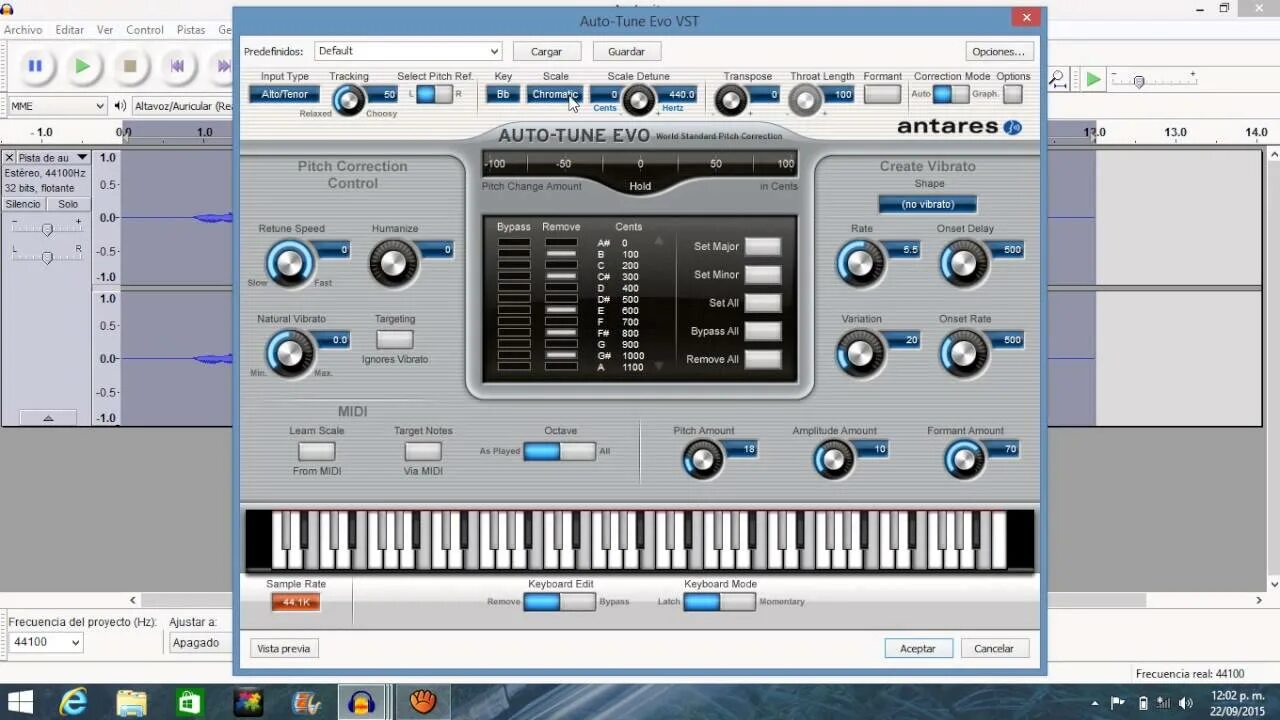The image size is (1280, 720).
Task: Open Internet Explorer from the taskbar
Action: pyautogui.click(x=73, y=702)
